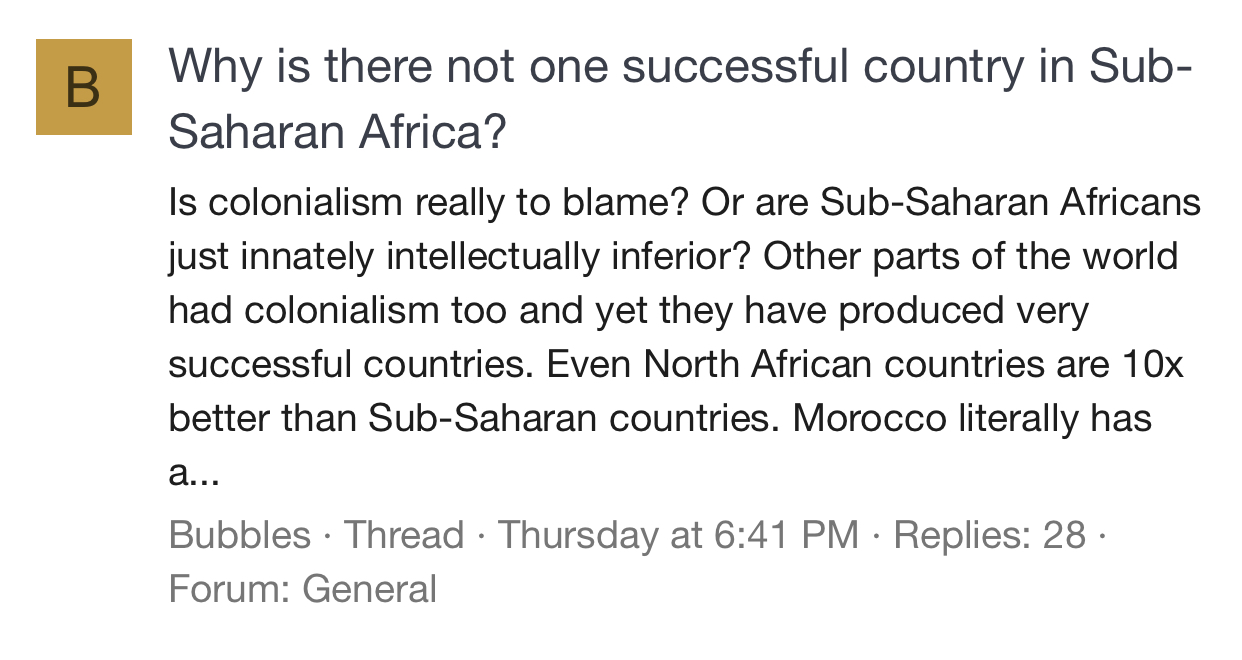Click the gold "B" user avatar
Image resolution: width=1242 pixels, height=660 pixels.
[84, 87]
